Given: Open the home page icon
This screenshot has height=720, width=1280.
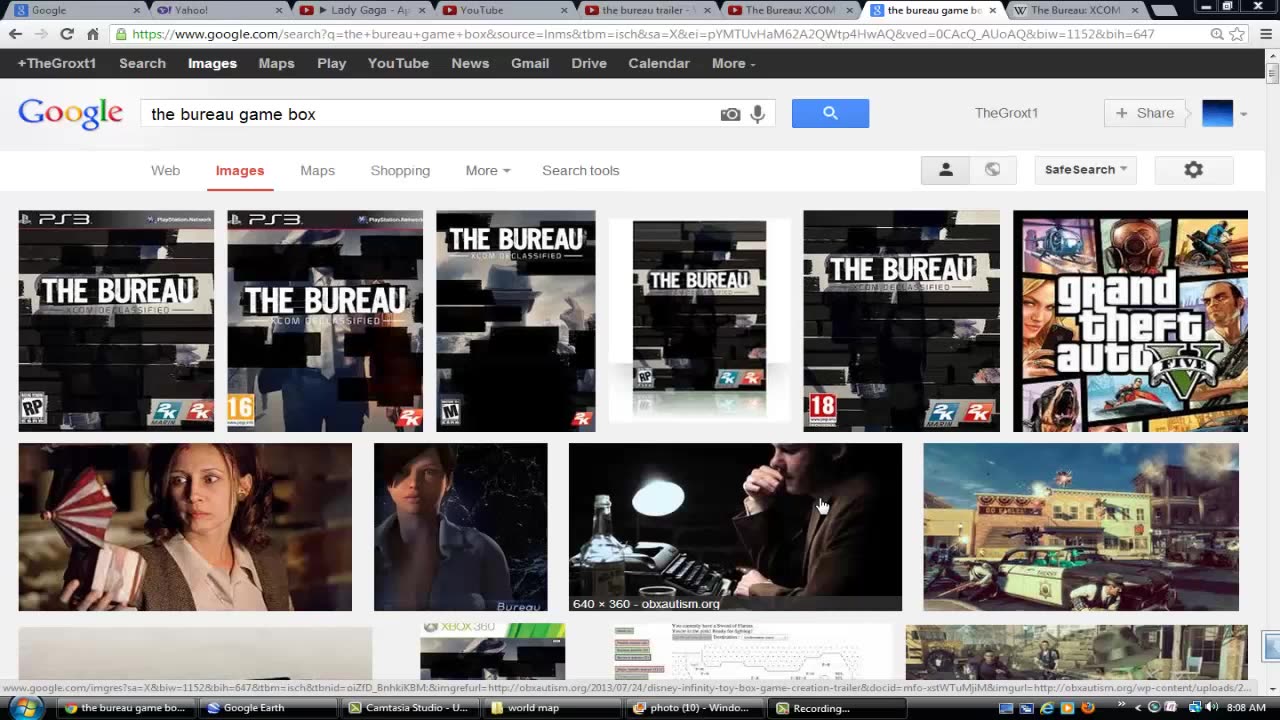Looking at the screenshot, I should (x=92, y=34).
